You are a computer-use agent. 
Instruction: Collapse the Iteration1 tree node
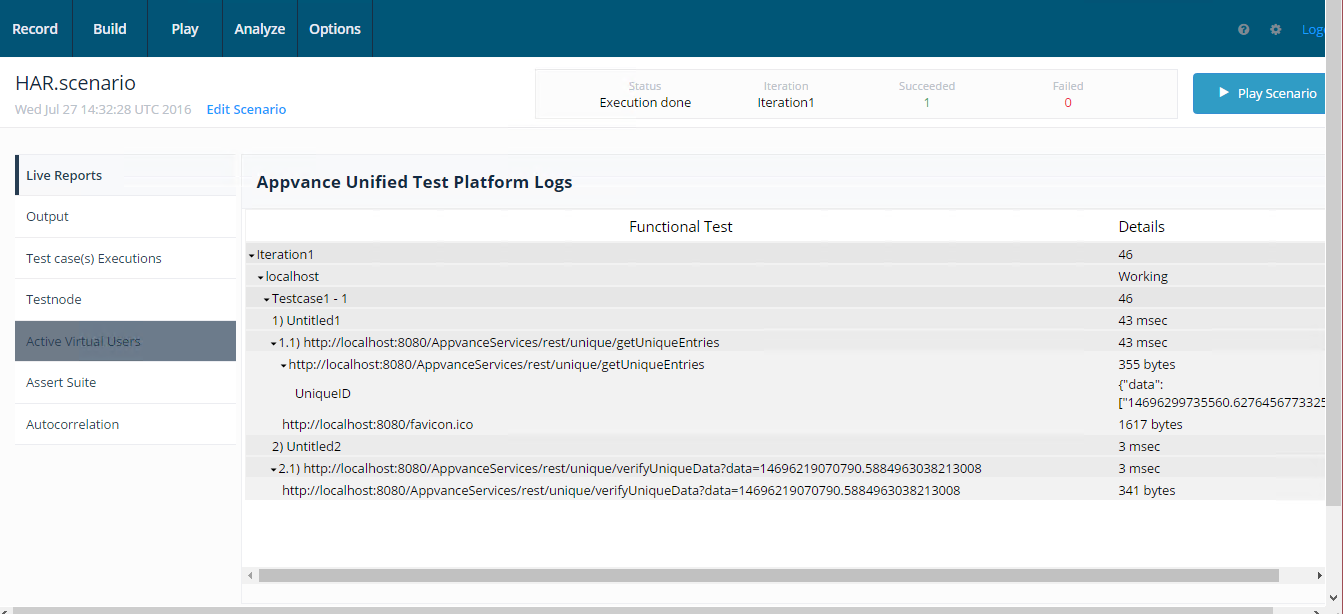click(x=252, y=255)
